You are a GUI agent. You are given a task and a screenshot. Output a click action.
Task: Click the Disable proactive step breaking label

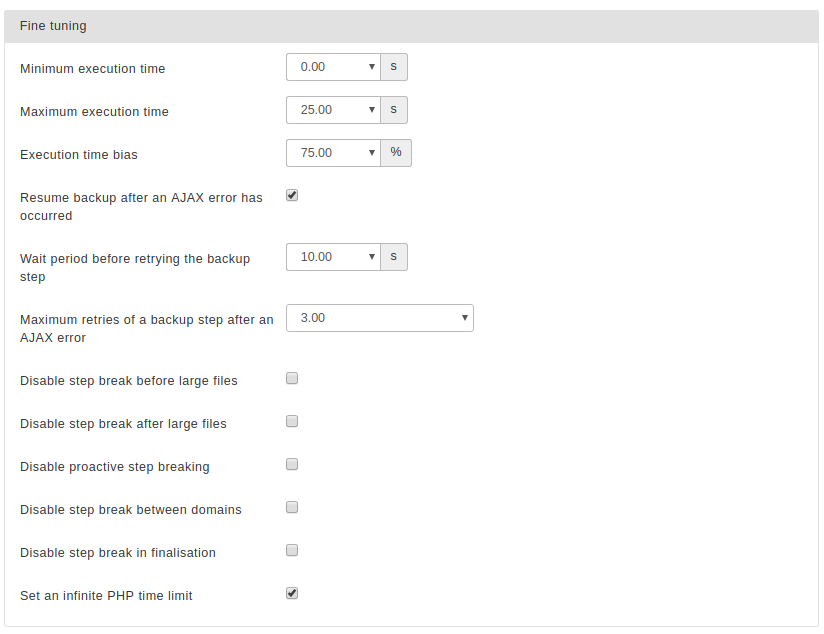click(115, 467)
